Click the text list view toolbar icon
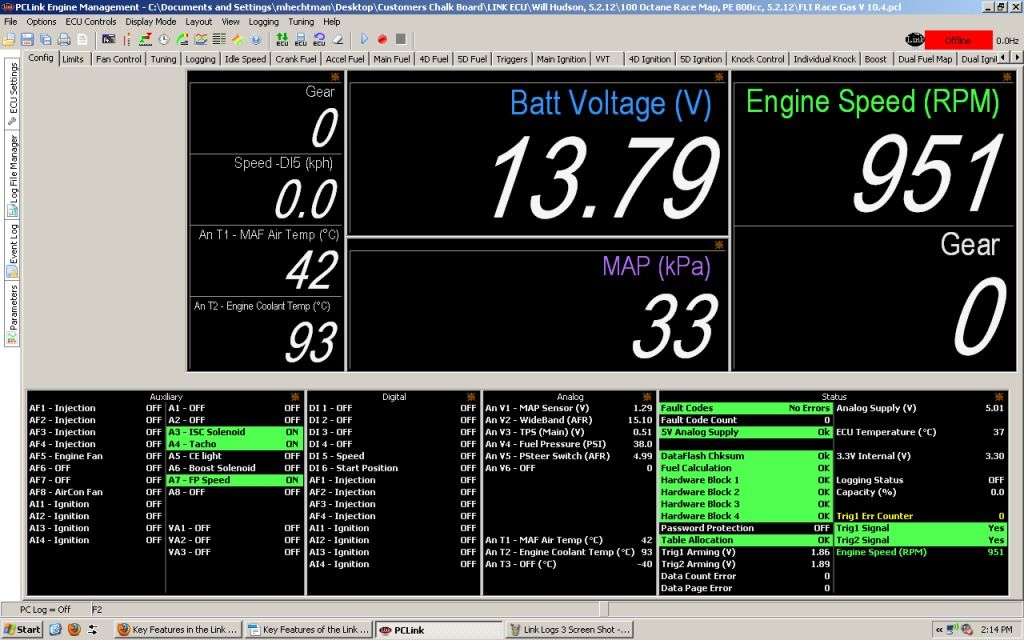The image size is (1024, 640). coord(219,40)
